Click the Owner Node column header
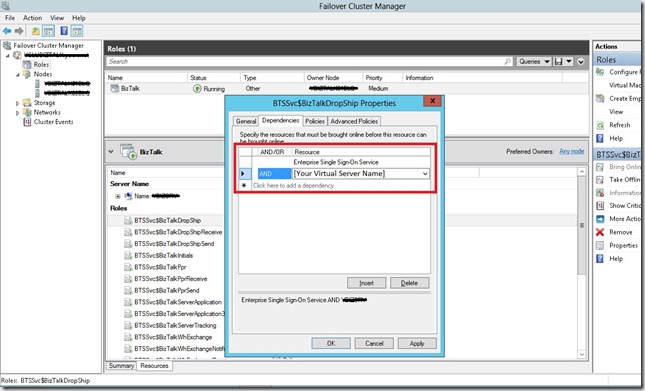 coord(333,78)
